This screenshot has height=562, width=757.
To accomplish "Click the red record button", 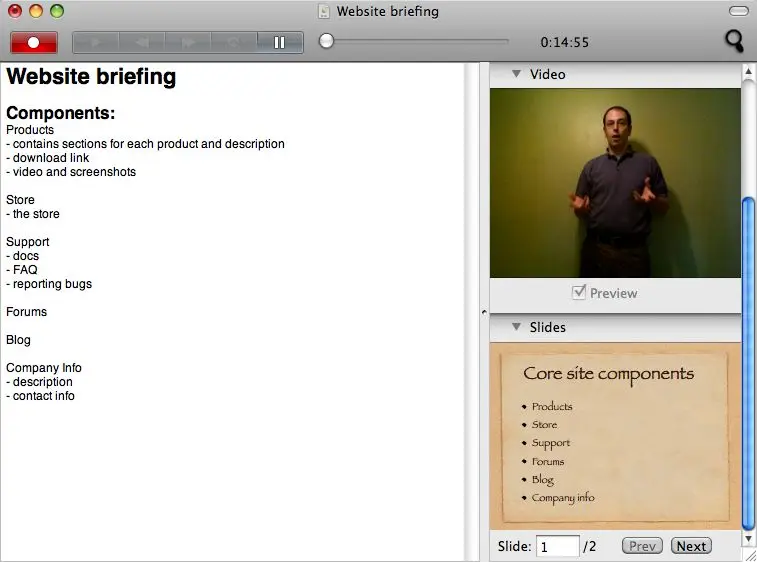I will click(x=34, y=42).
